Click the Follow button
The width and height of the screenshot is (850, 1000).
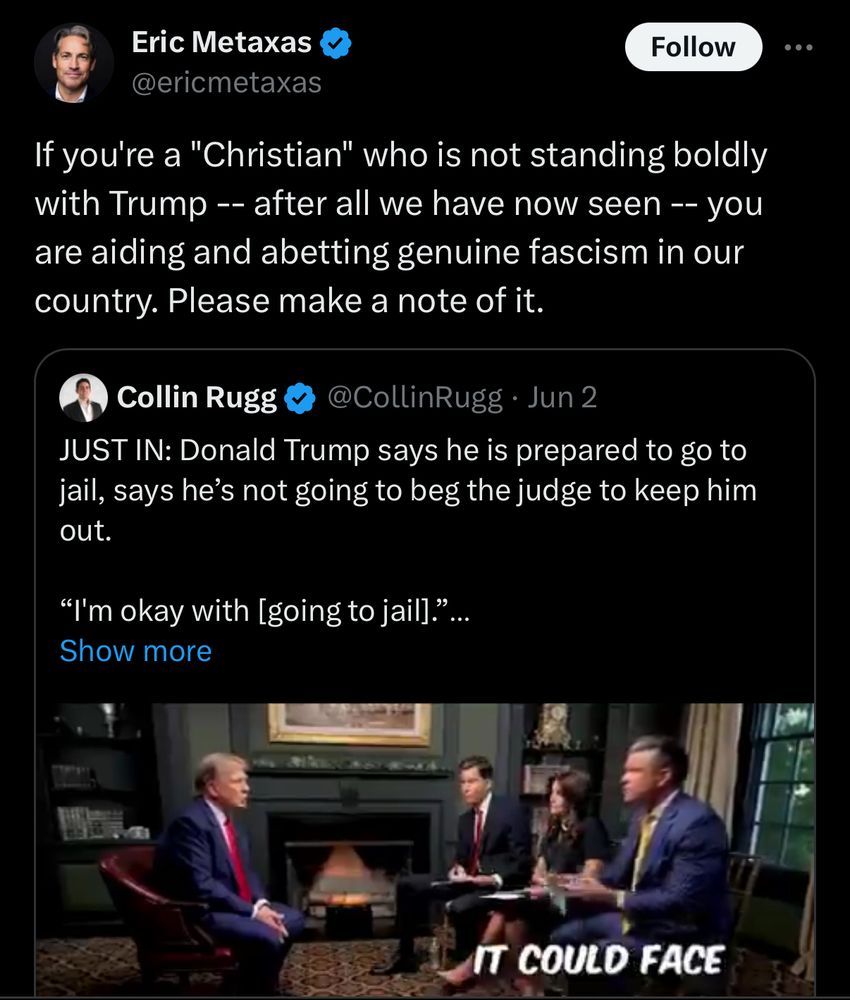(693, 47)
